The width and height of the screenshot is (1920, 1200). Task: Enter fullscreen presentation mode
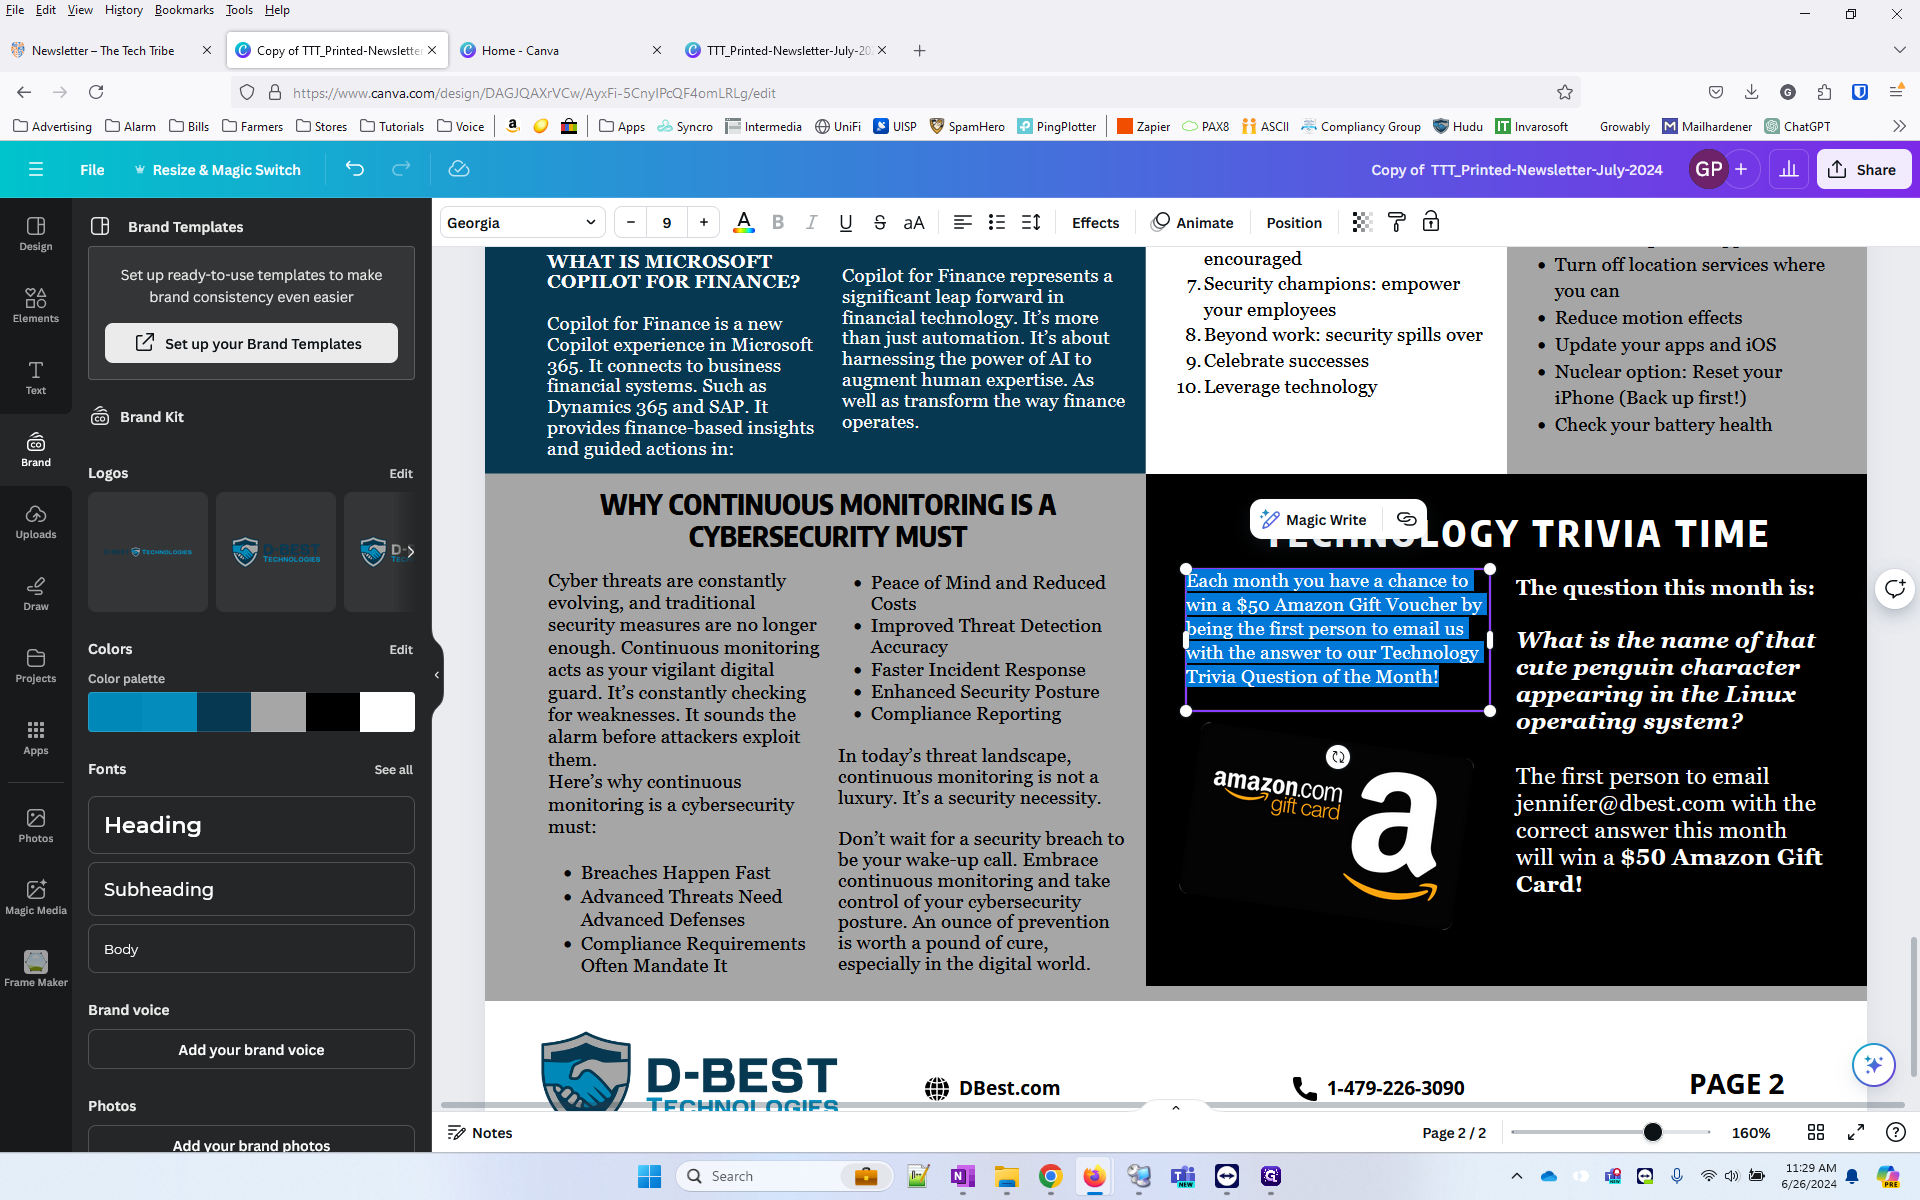click(1856, 1132)
